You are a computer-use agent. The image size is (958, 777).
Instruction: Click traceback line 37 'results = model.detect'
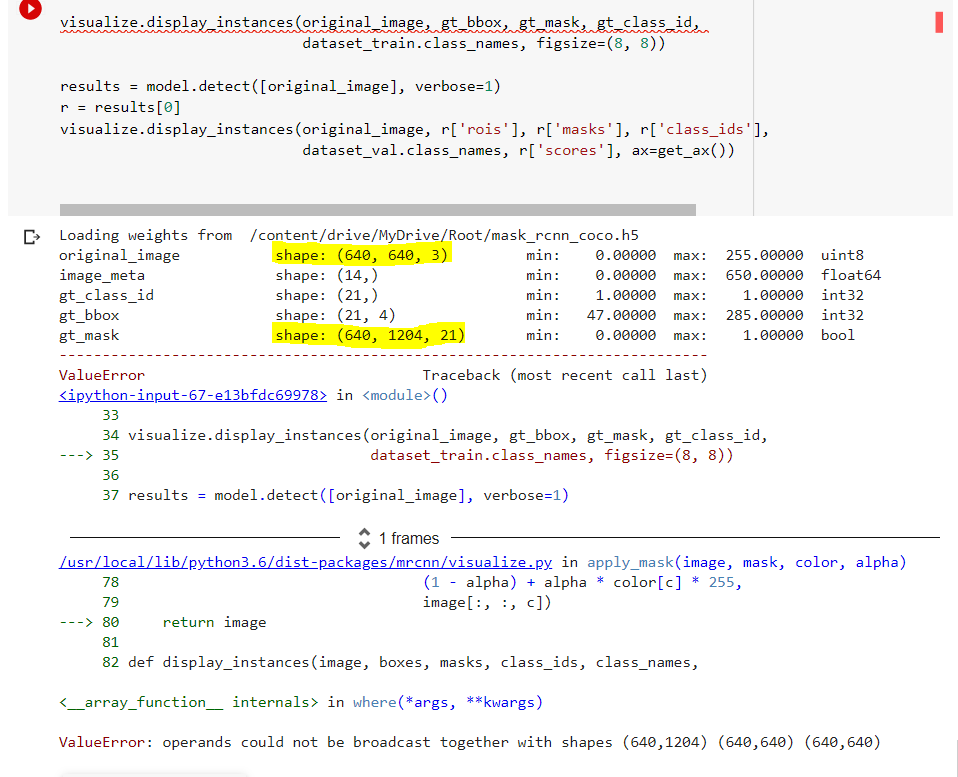pos(335,495)
